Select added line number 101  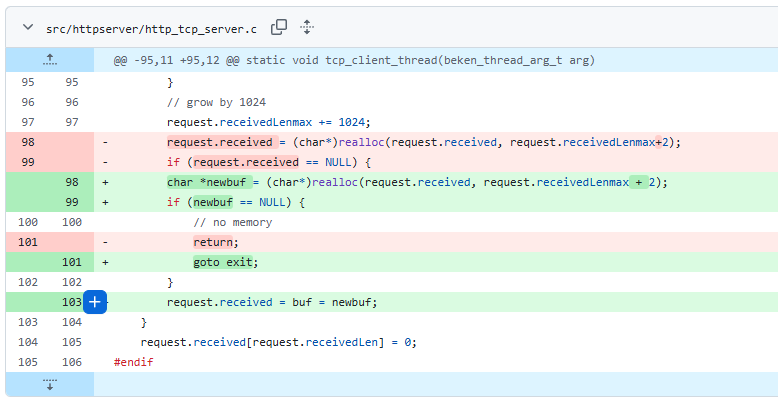72,262
